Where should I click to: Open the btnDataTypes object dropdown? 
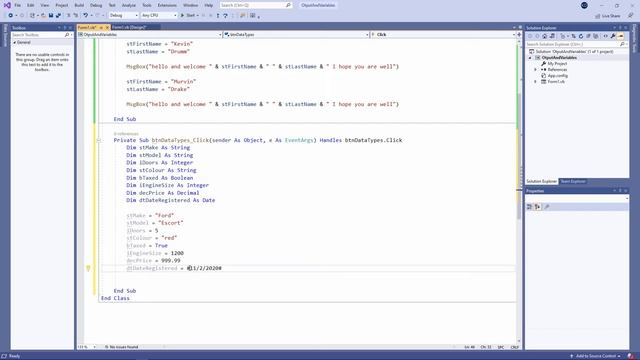click(296, 35)
